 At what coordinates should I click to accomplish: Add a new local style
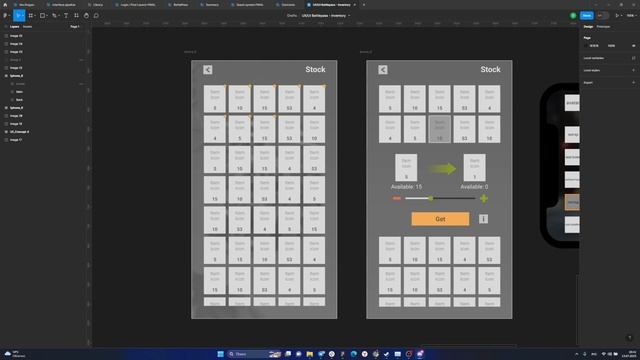click(633, 70)
